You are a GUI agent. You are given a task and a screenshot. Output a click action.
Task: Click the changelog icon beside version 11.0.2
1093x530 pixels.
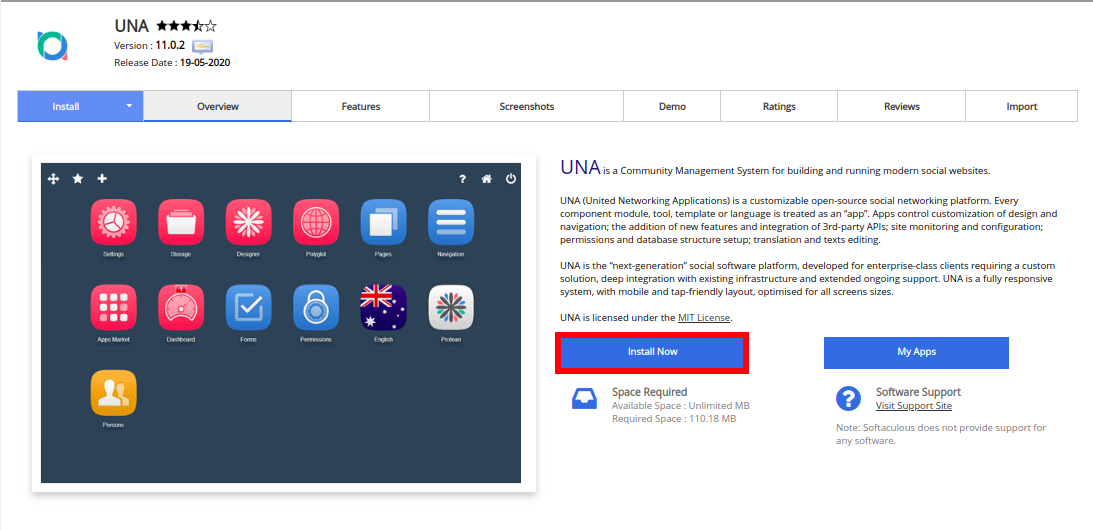point(202,46)
